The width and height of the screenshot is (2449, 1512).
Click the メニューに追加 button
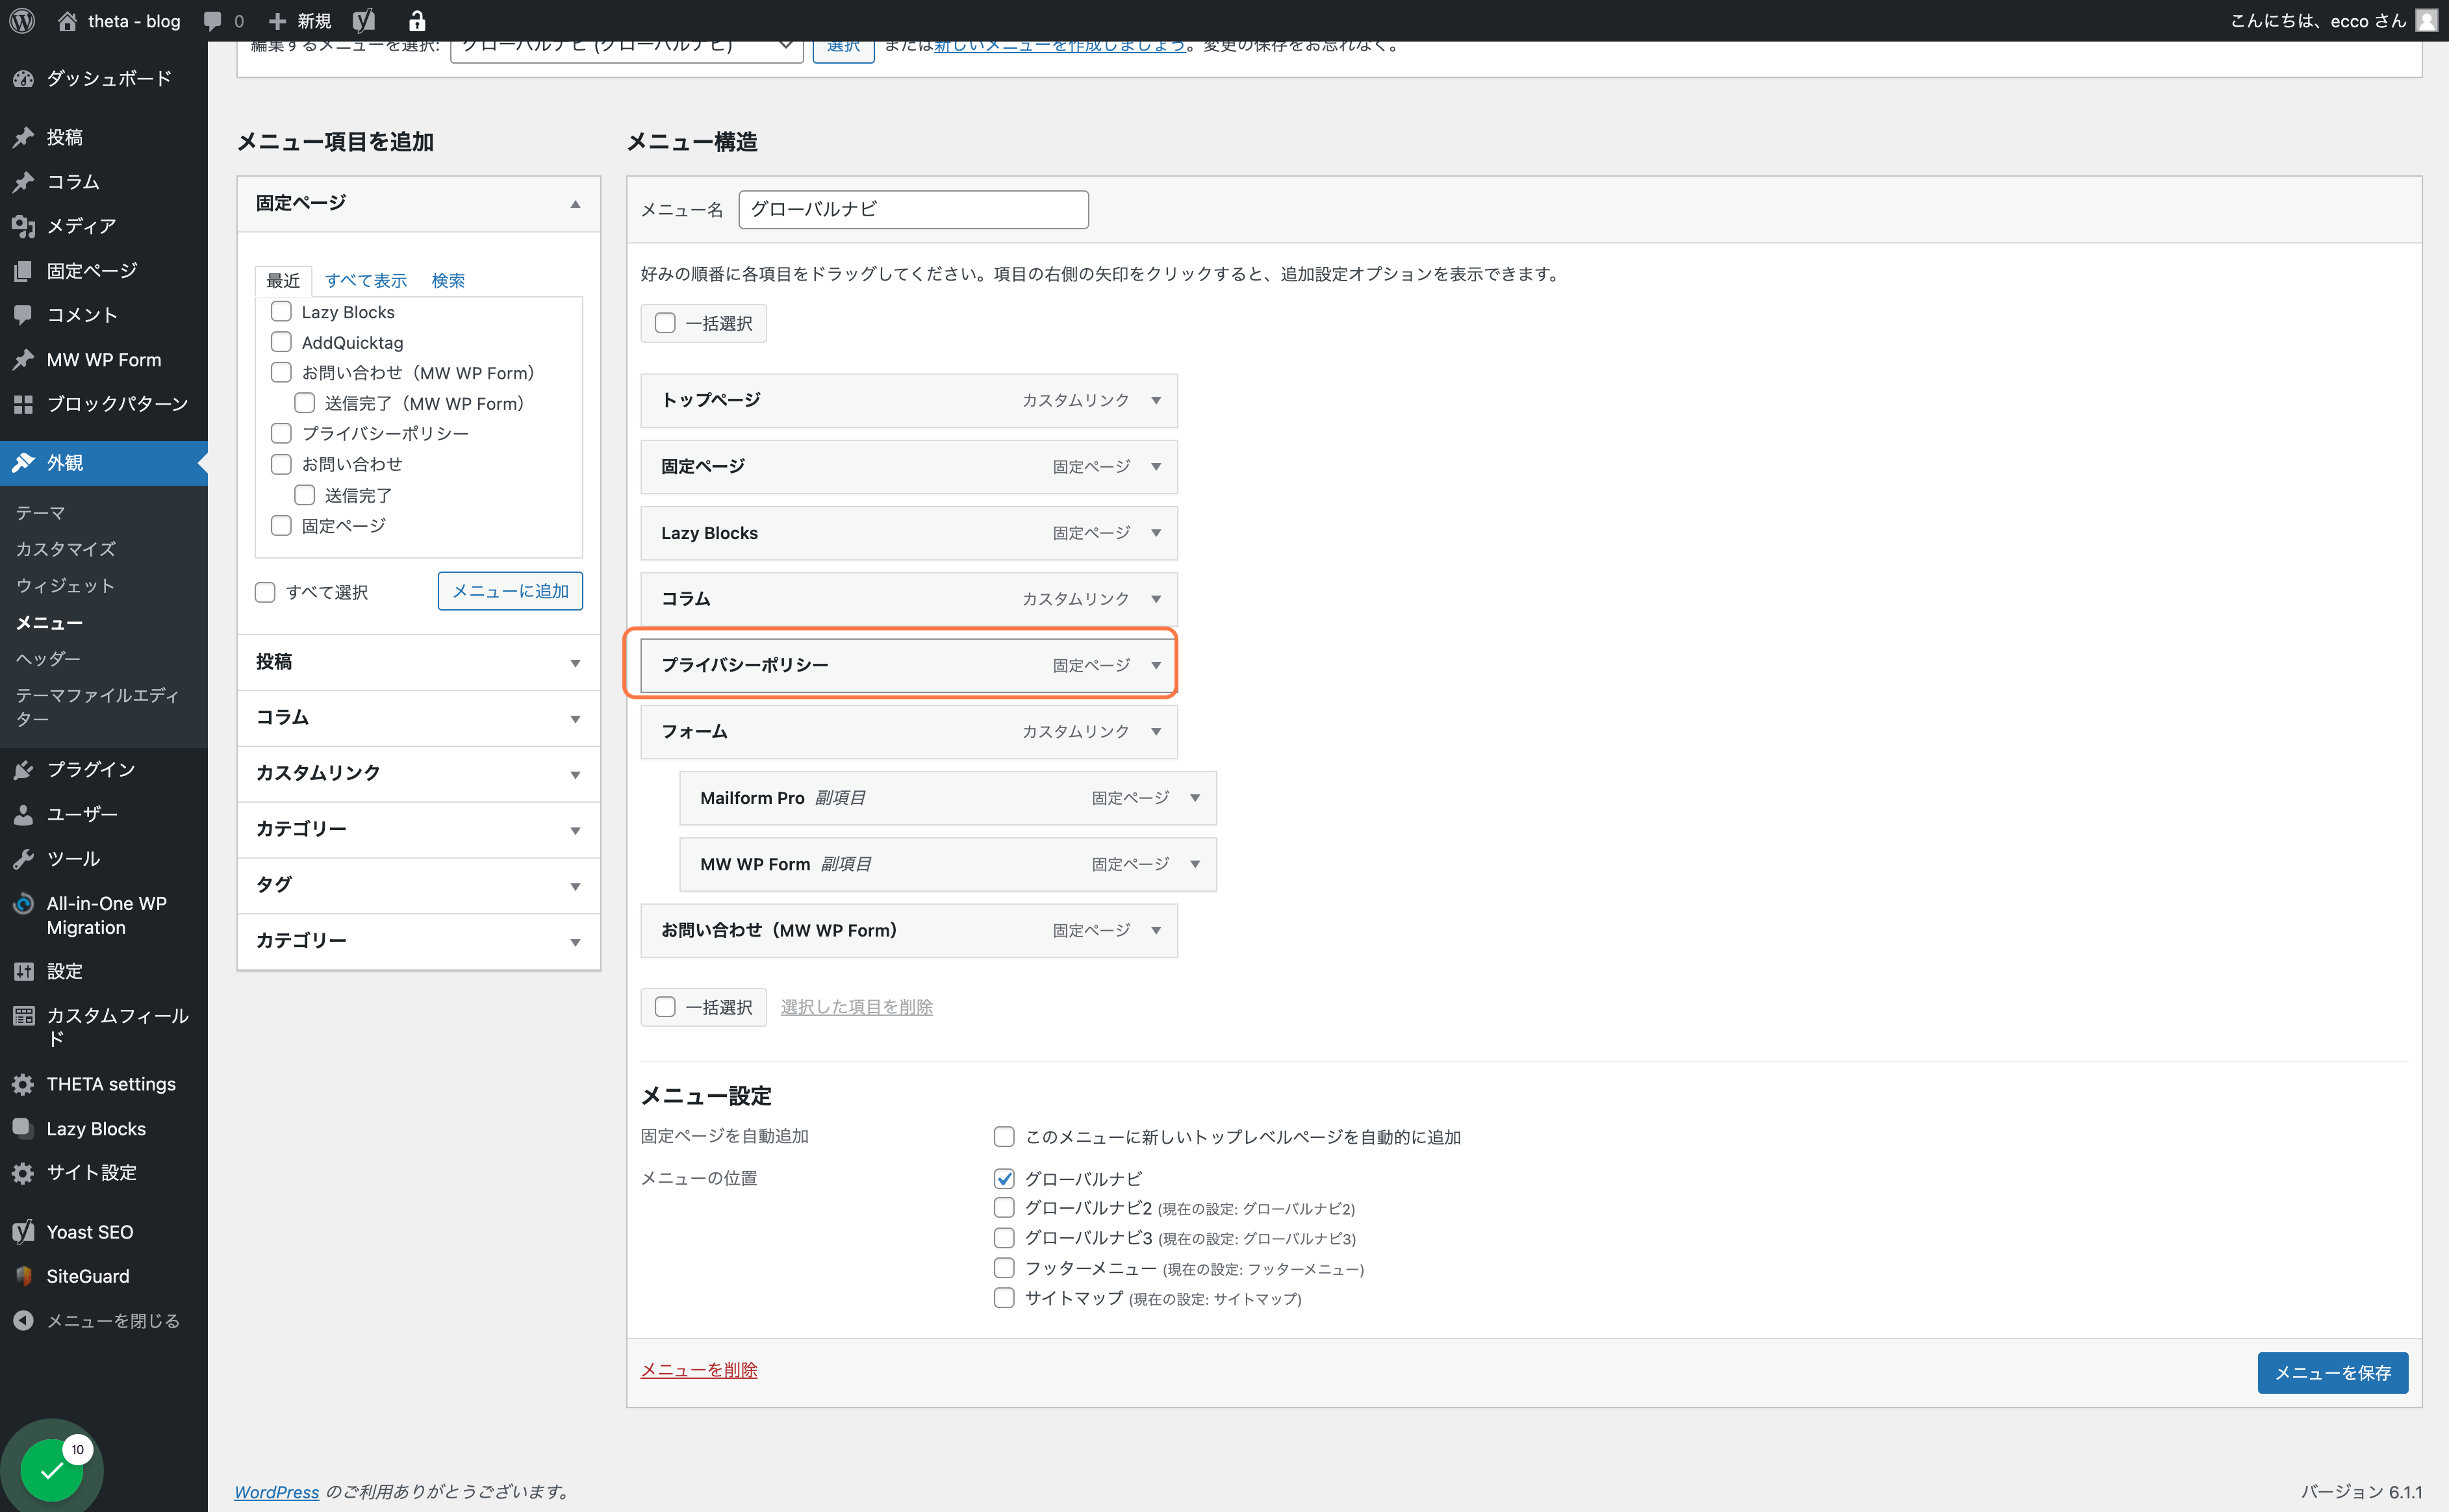(x=510, y=591)
